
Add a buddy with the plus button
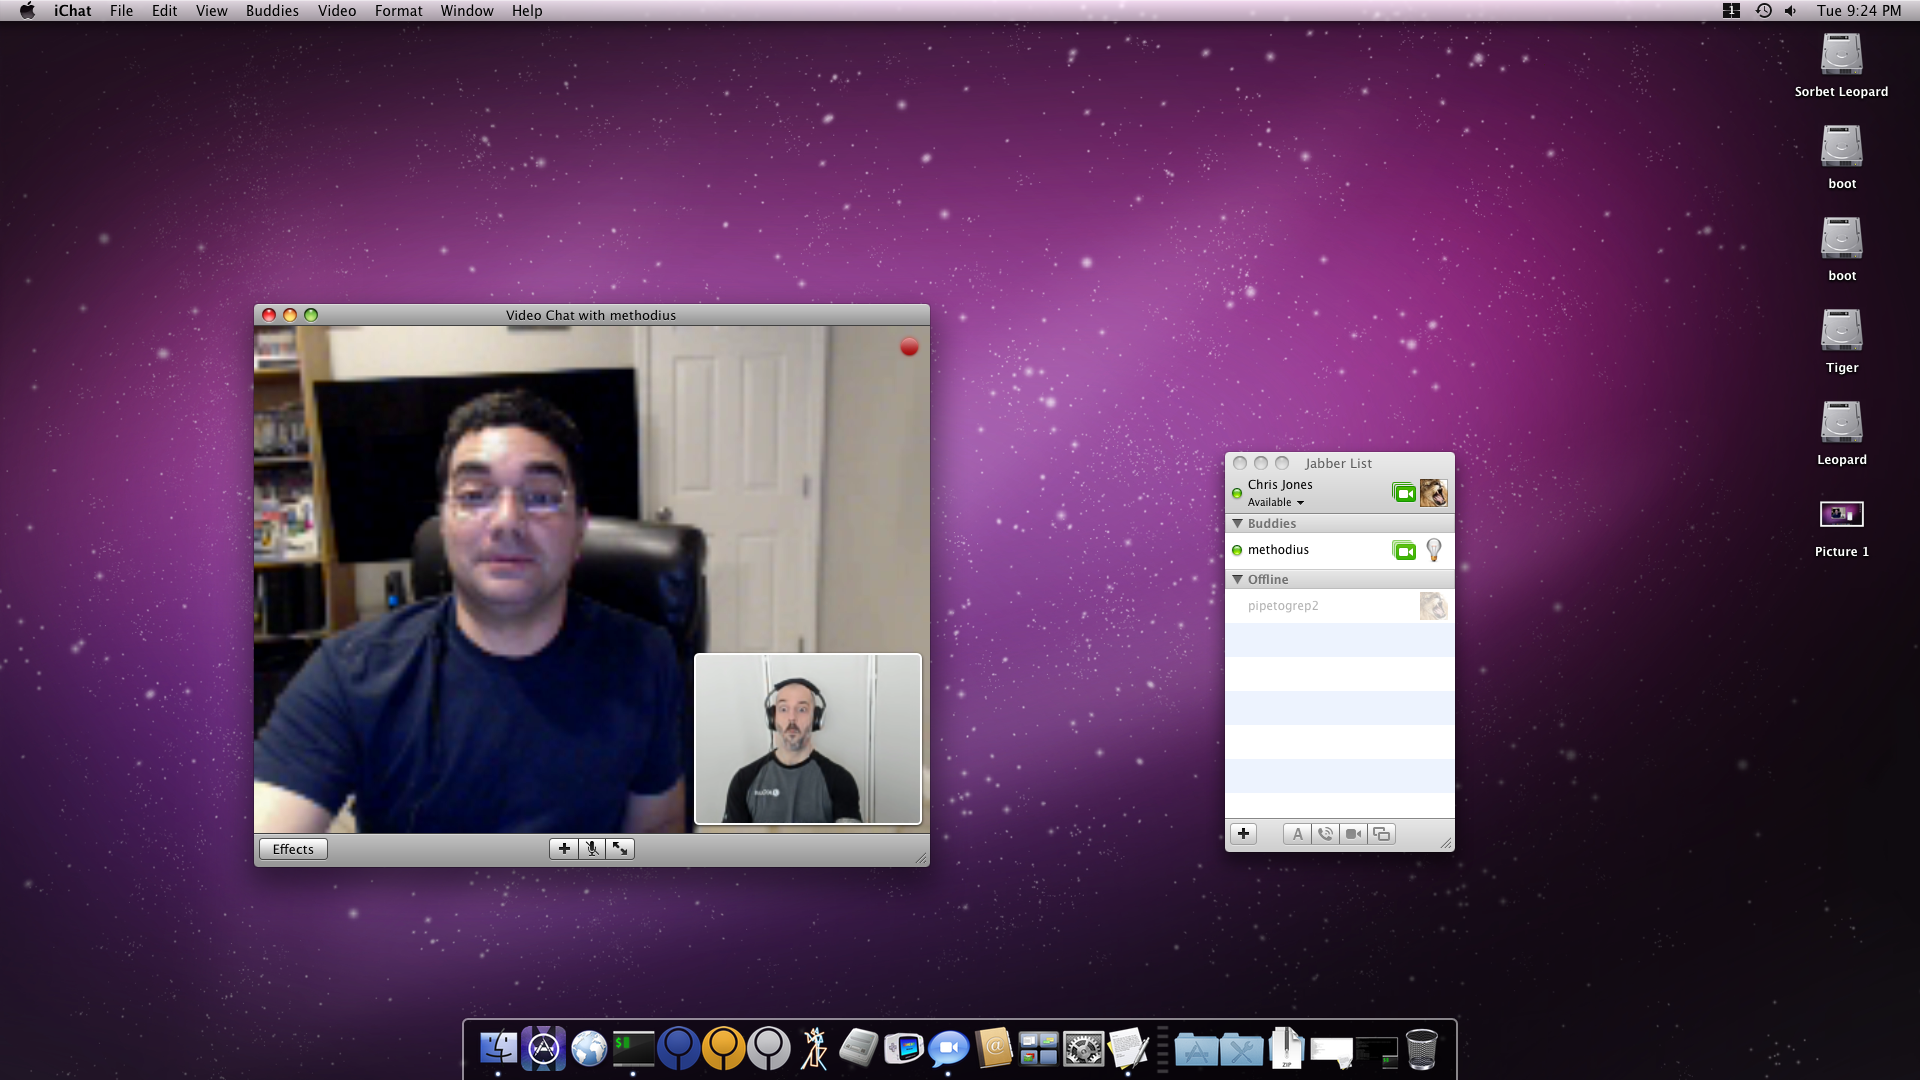click(x=1243, y=834)
